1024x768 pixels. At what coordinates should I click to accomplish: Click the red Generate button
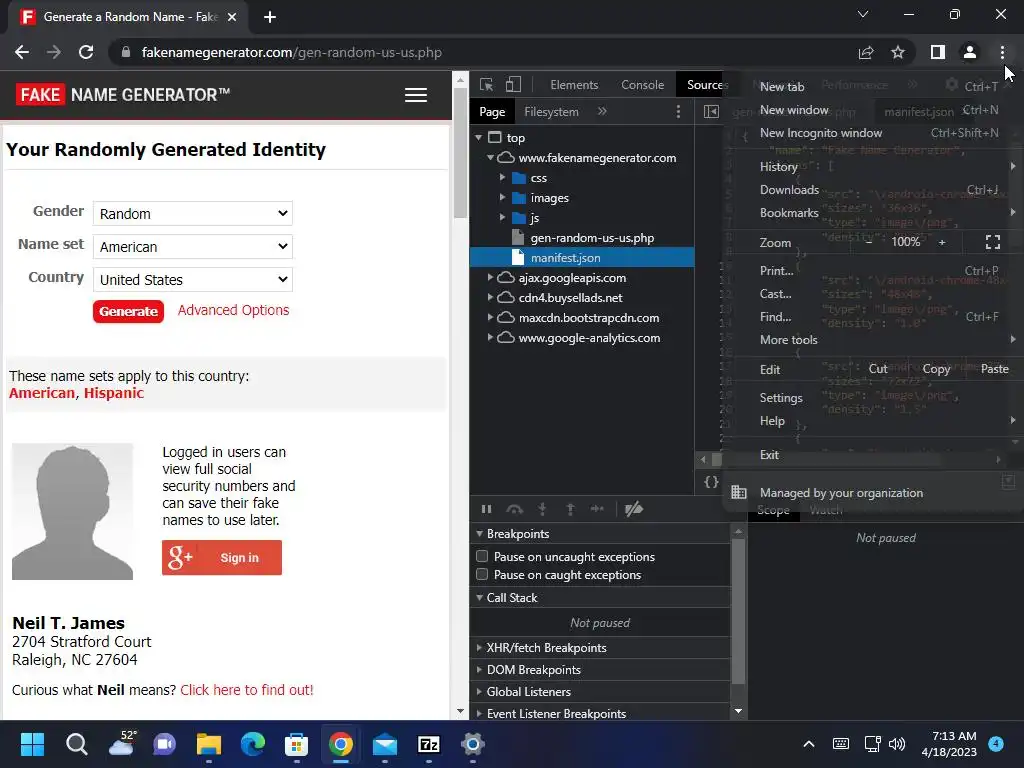[x=129, y=312]
